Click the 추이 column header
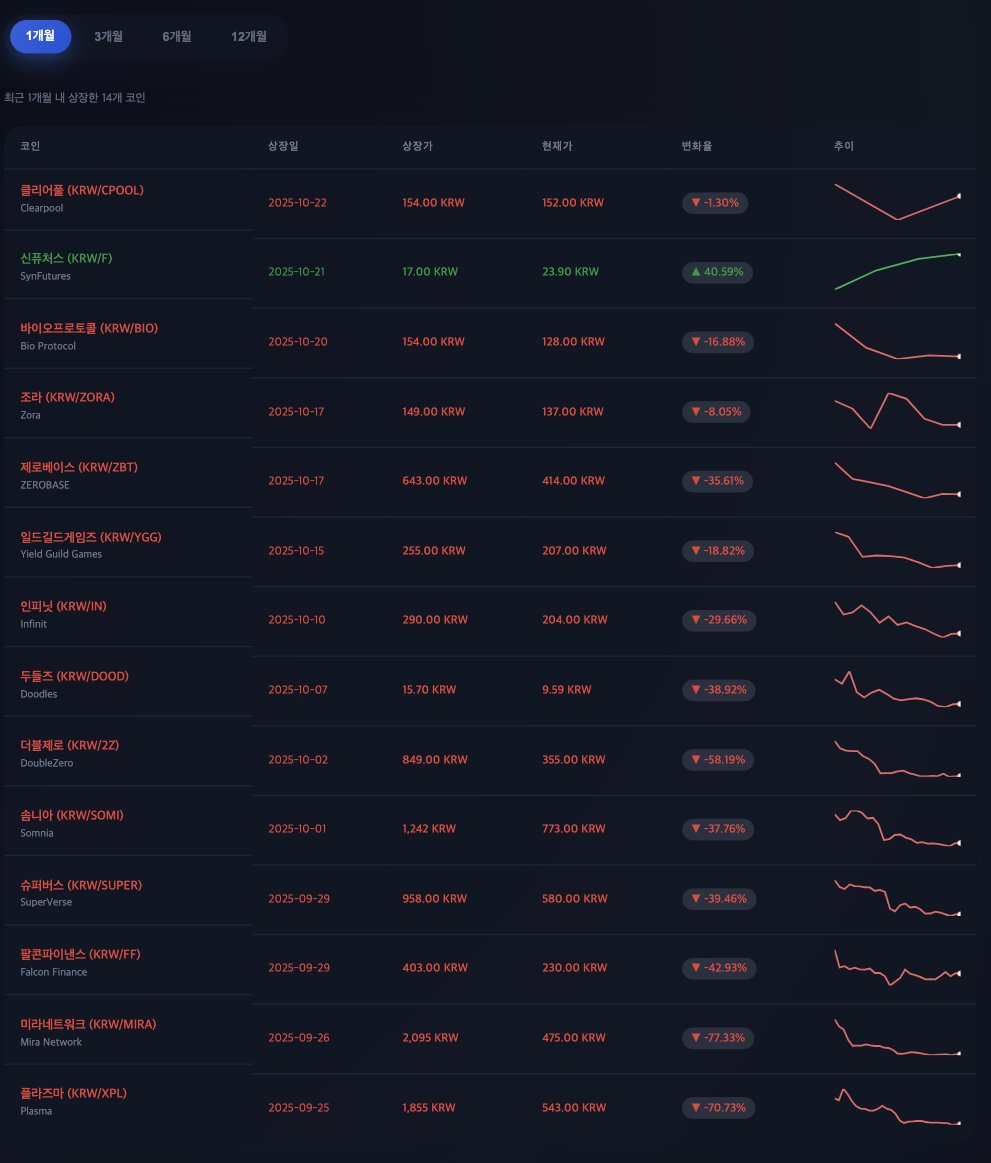The height and width of the screenshot is (1163, 991). 843,146
